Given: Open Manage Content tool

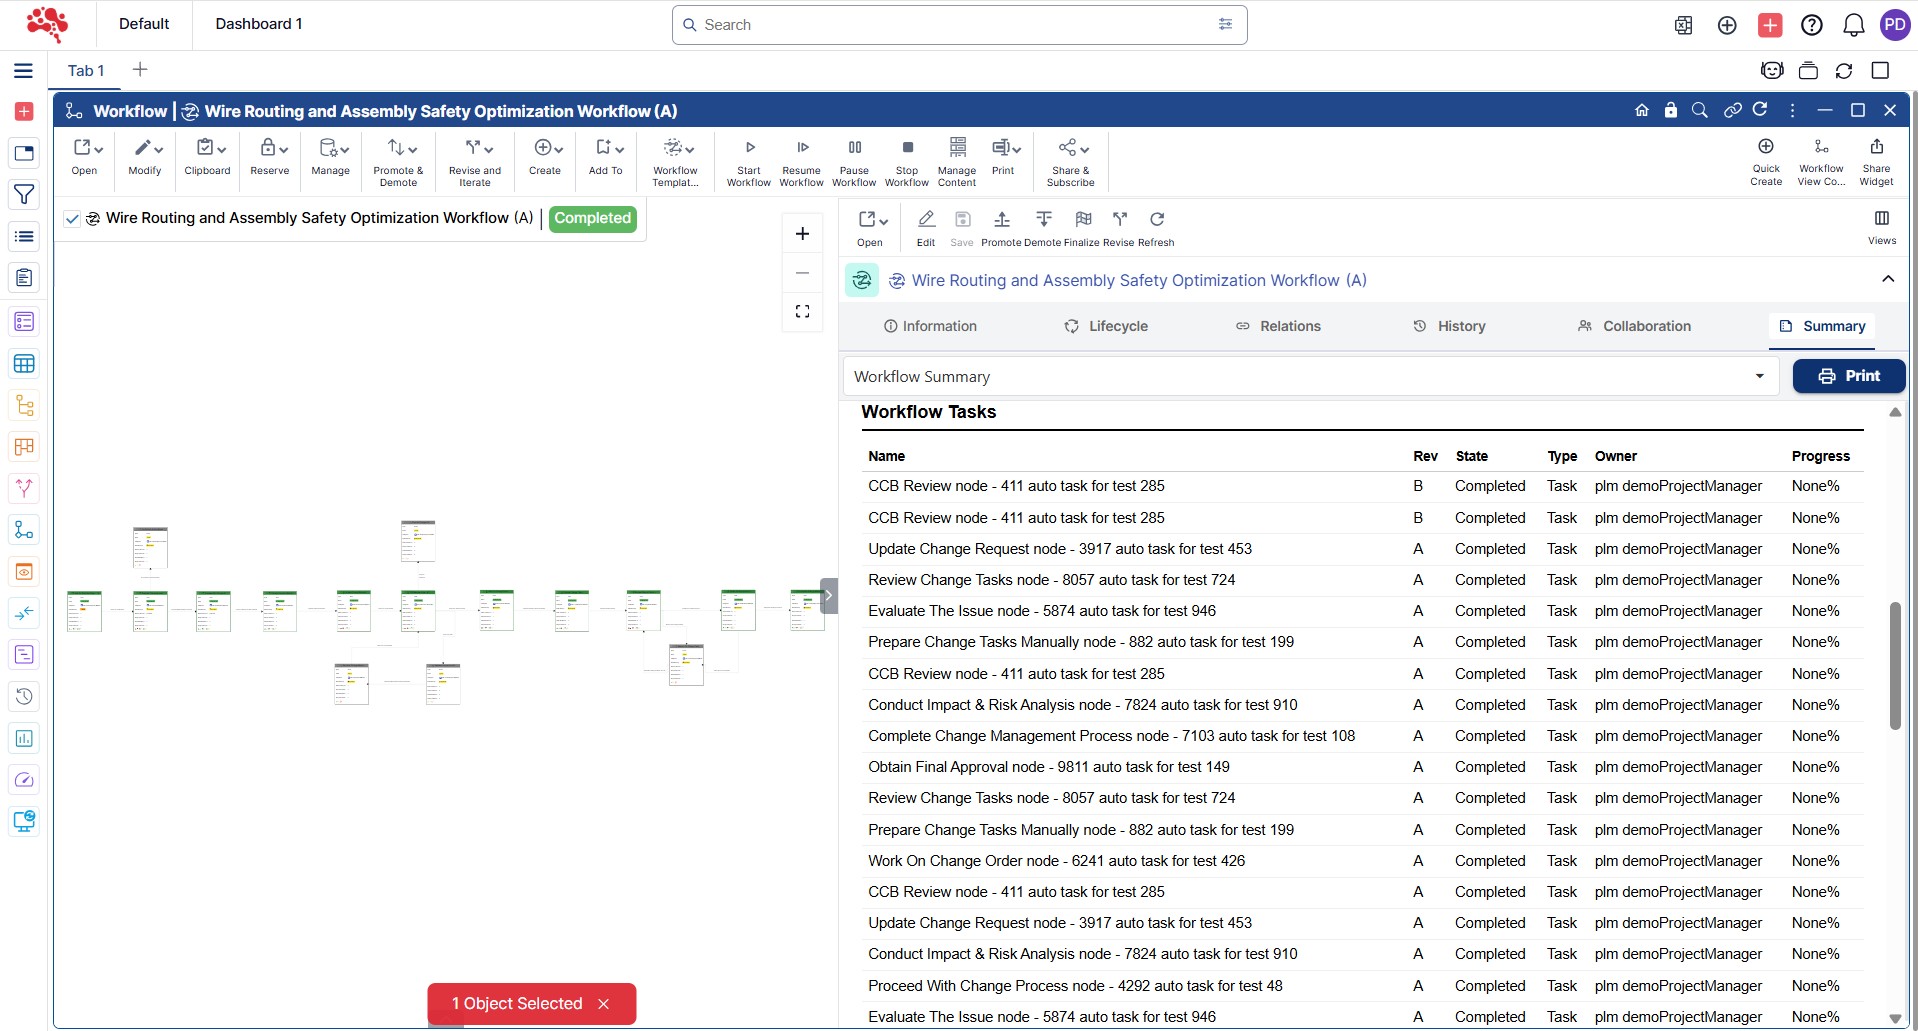Looking at the screenshot, I should pos(957,148).
